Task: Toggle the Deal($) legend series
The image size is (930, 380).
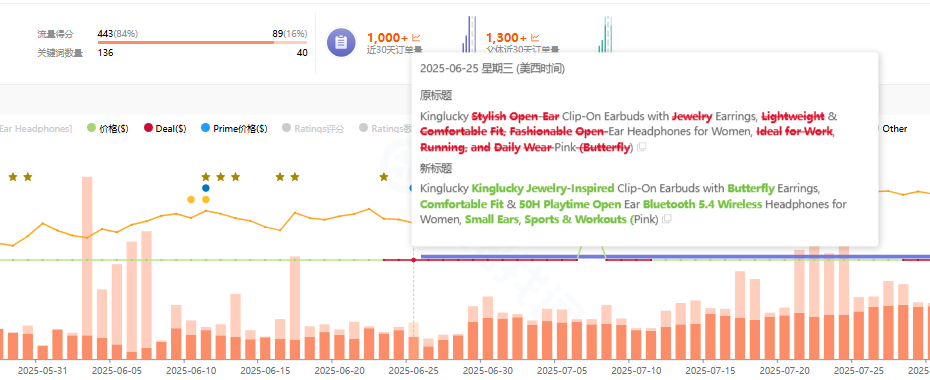Action: (165, 128)
